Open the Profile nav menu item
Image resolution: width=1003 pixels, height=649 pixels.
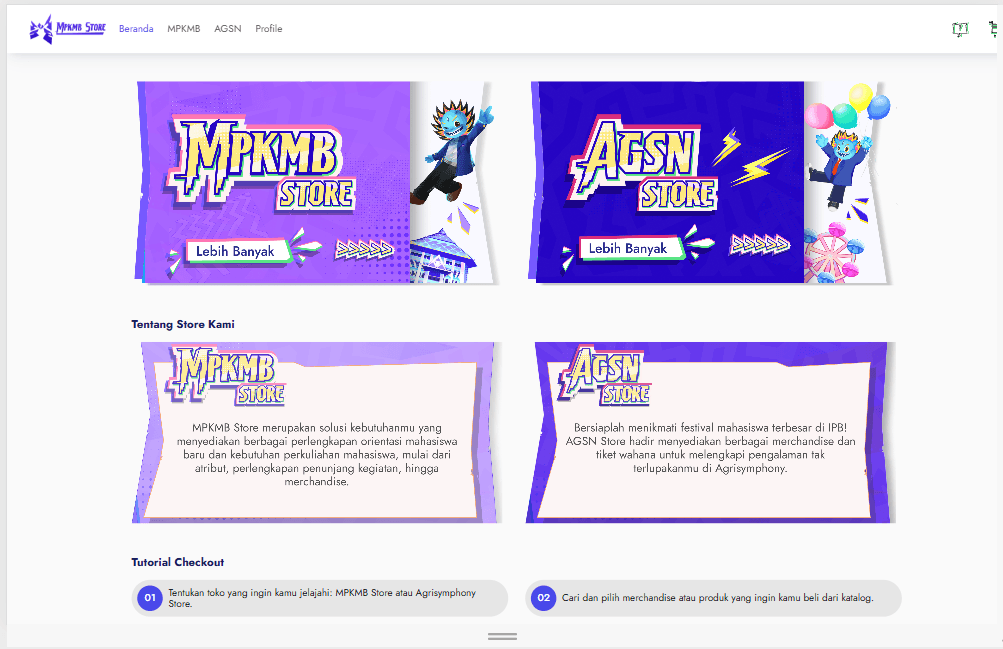269,29
